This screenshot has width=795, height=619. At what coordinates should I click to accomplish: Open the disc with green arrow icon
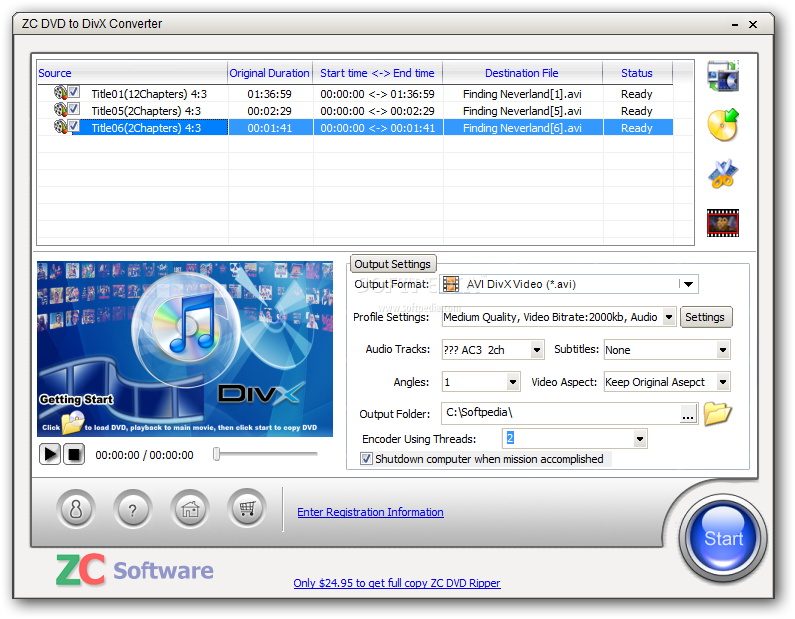723,125
